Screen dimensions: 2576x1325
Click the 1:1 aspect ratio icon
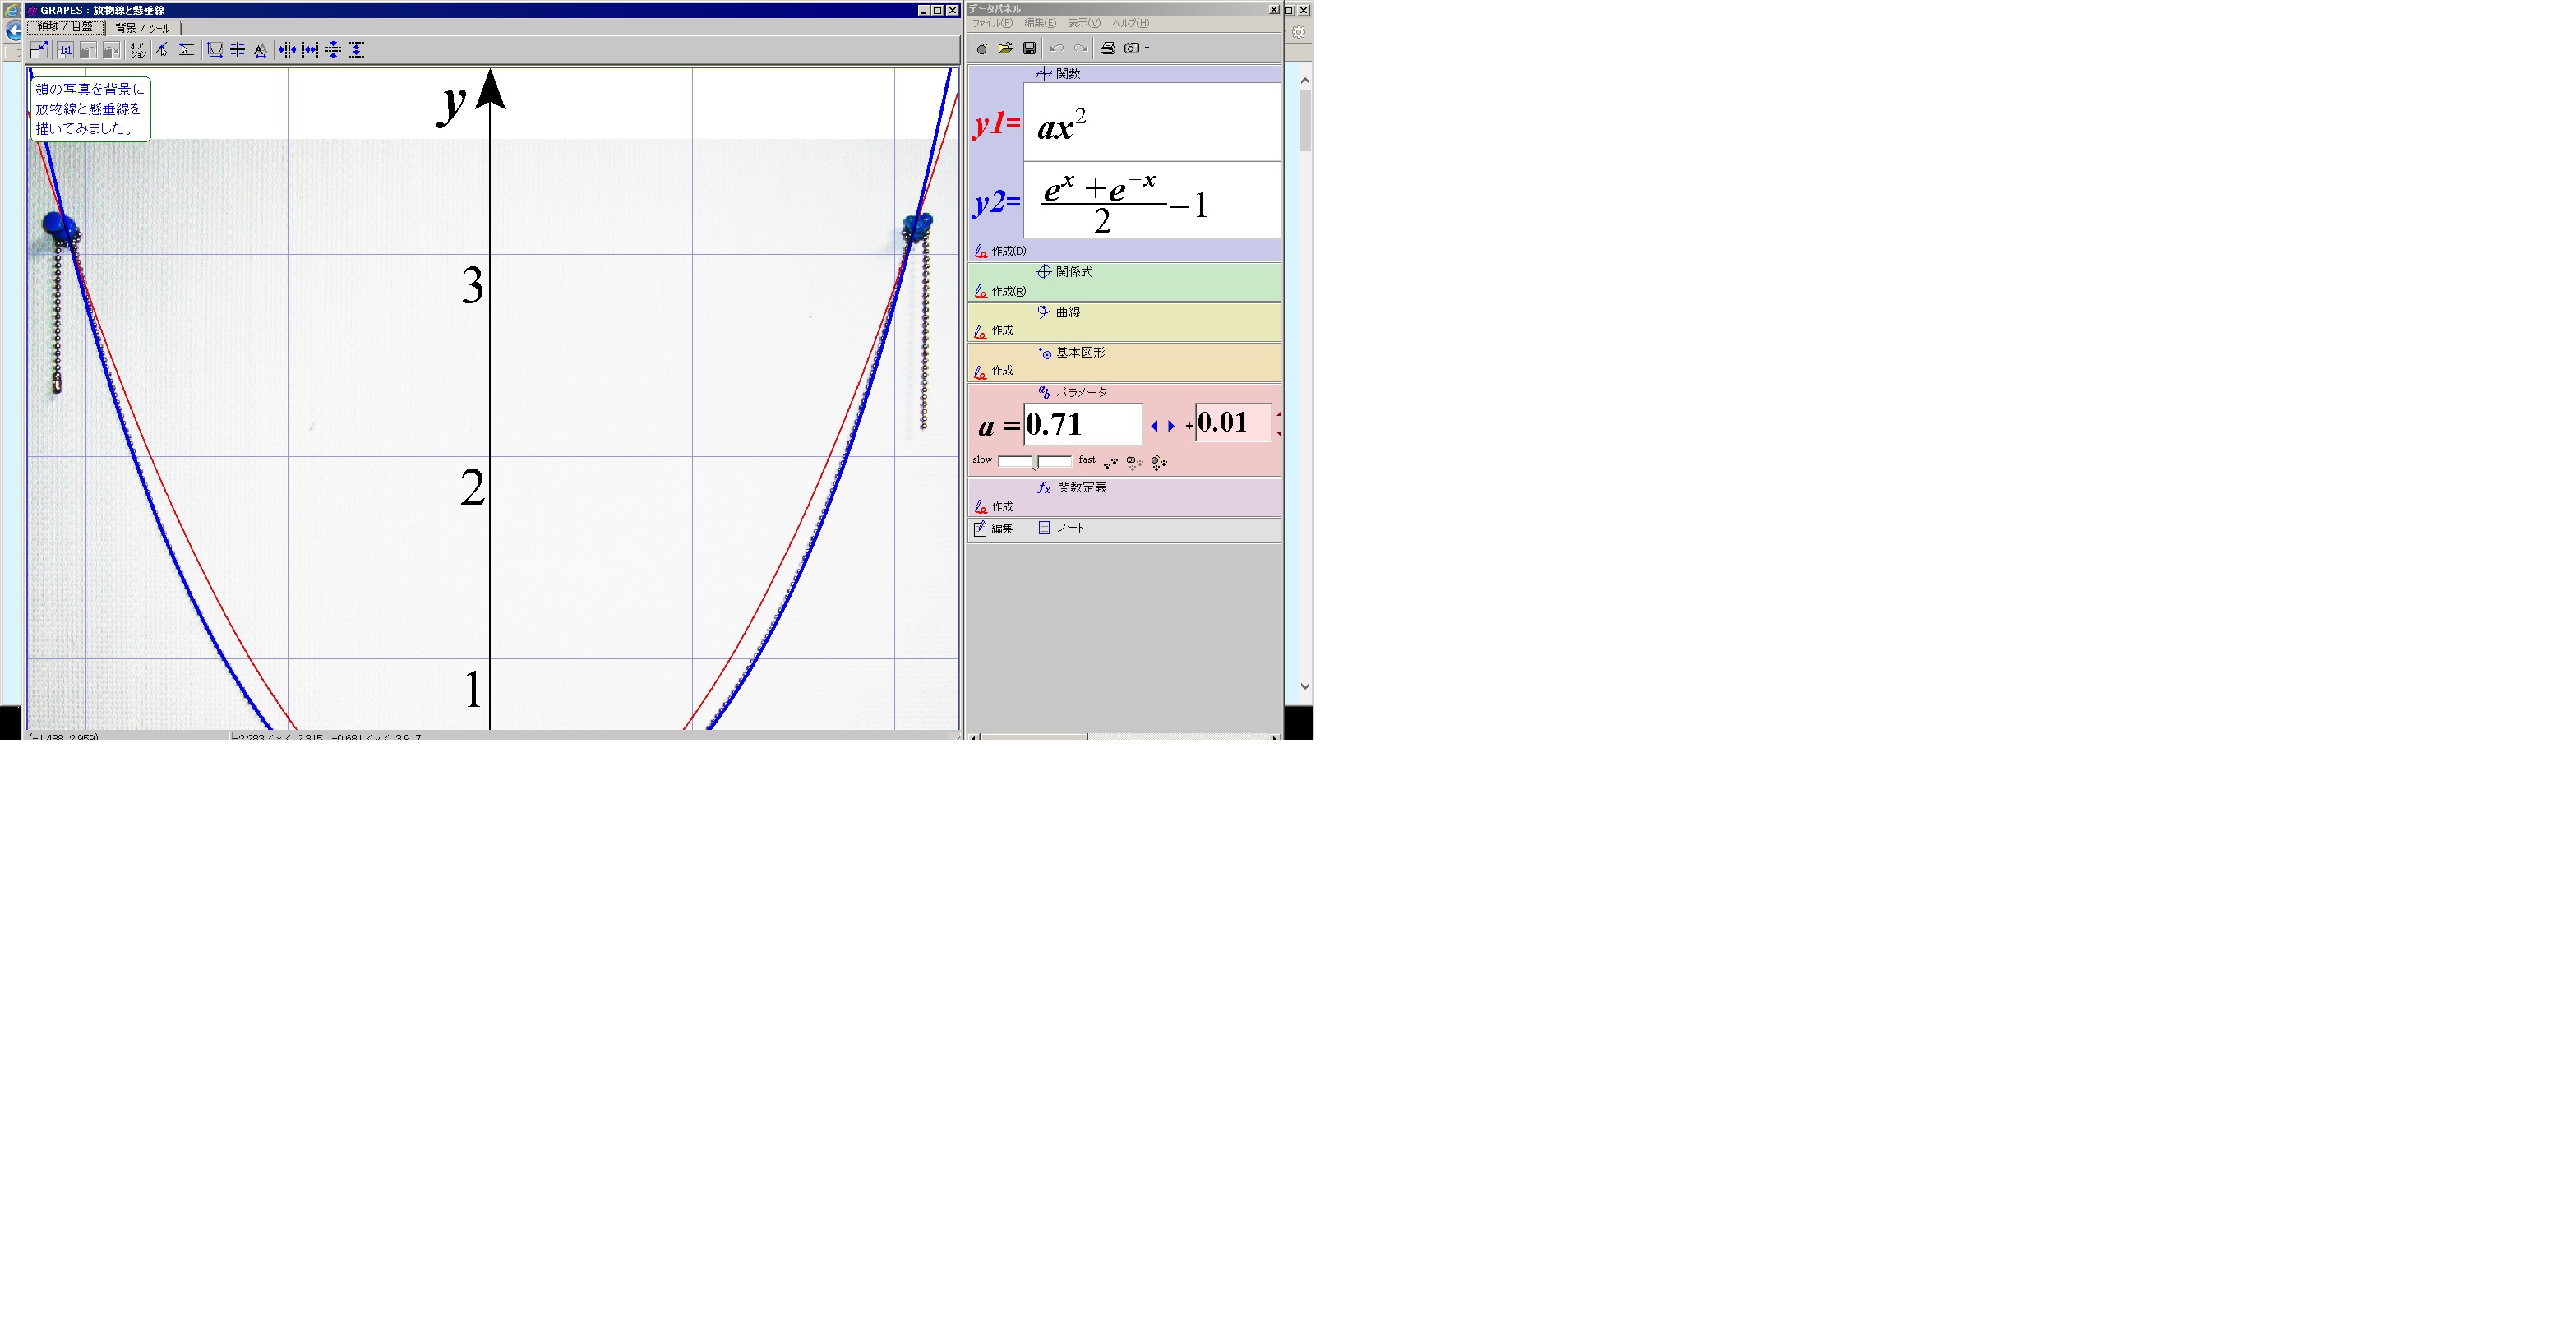(x=65, y=50)
